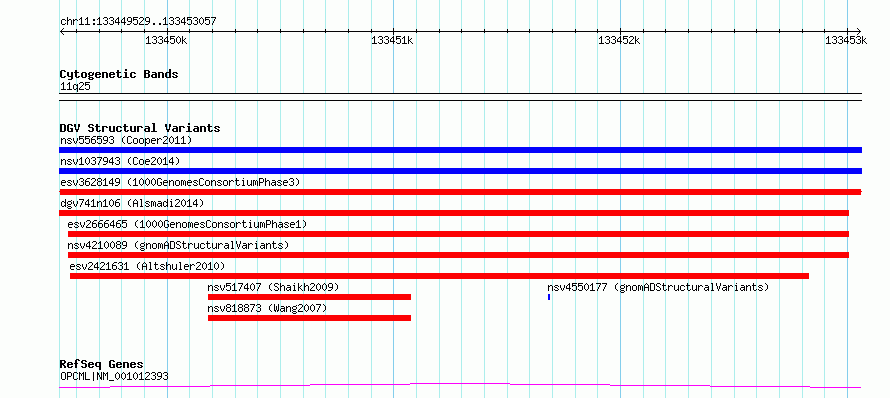Click the nsv818873 (Wang2007) label

(x=267, y=308)
